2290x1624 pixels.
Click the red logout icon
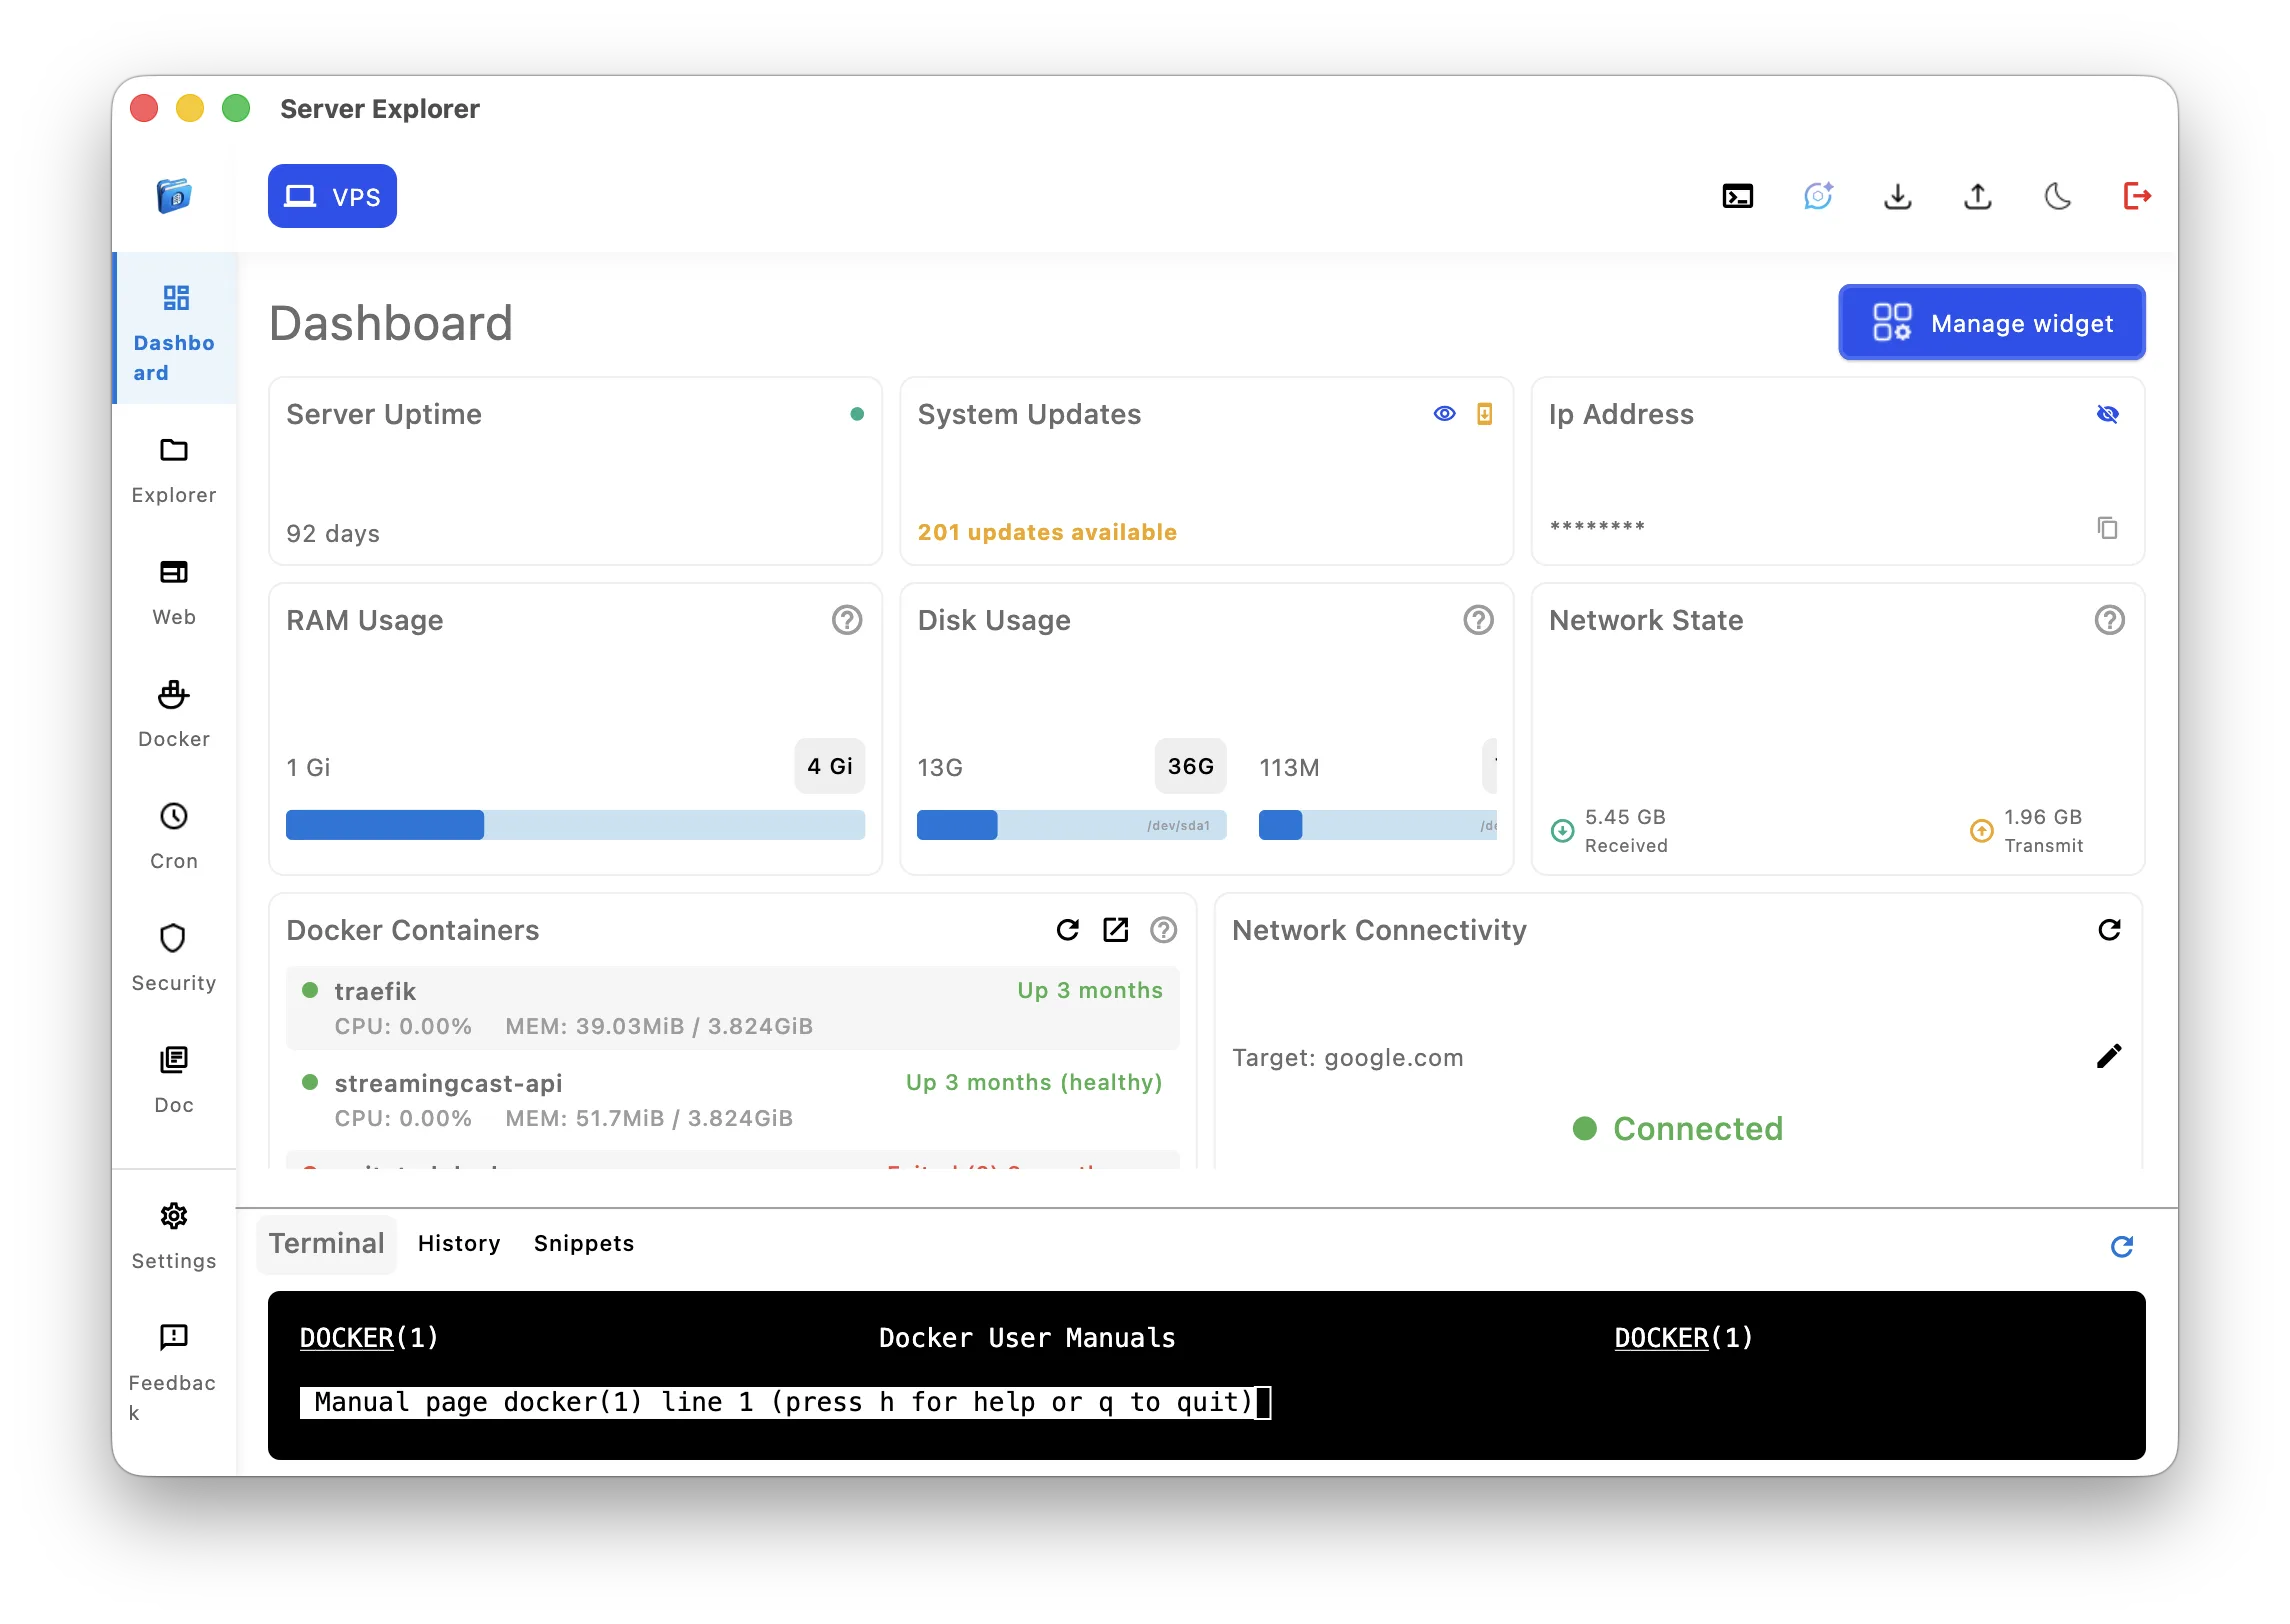coord(2136,196)
